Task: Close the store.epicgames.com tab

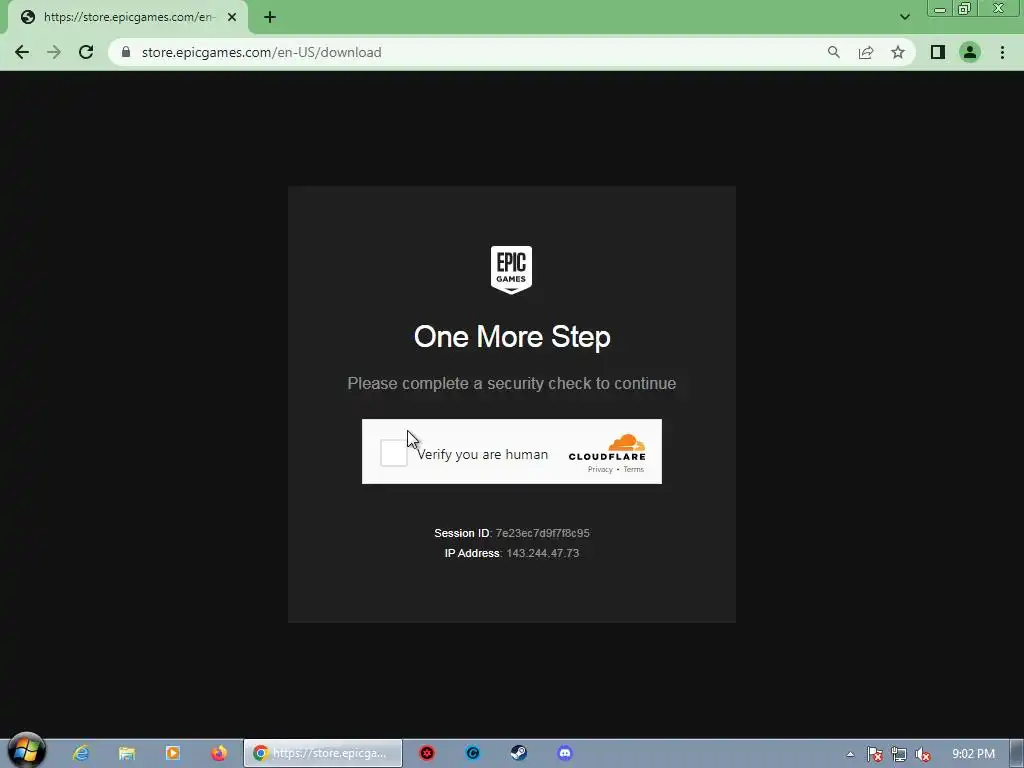Action: click(x=232, y=18)
